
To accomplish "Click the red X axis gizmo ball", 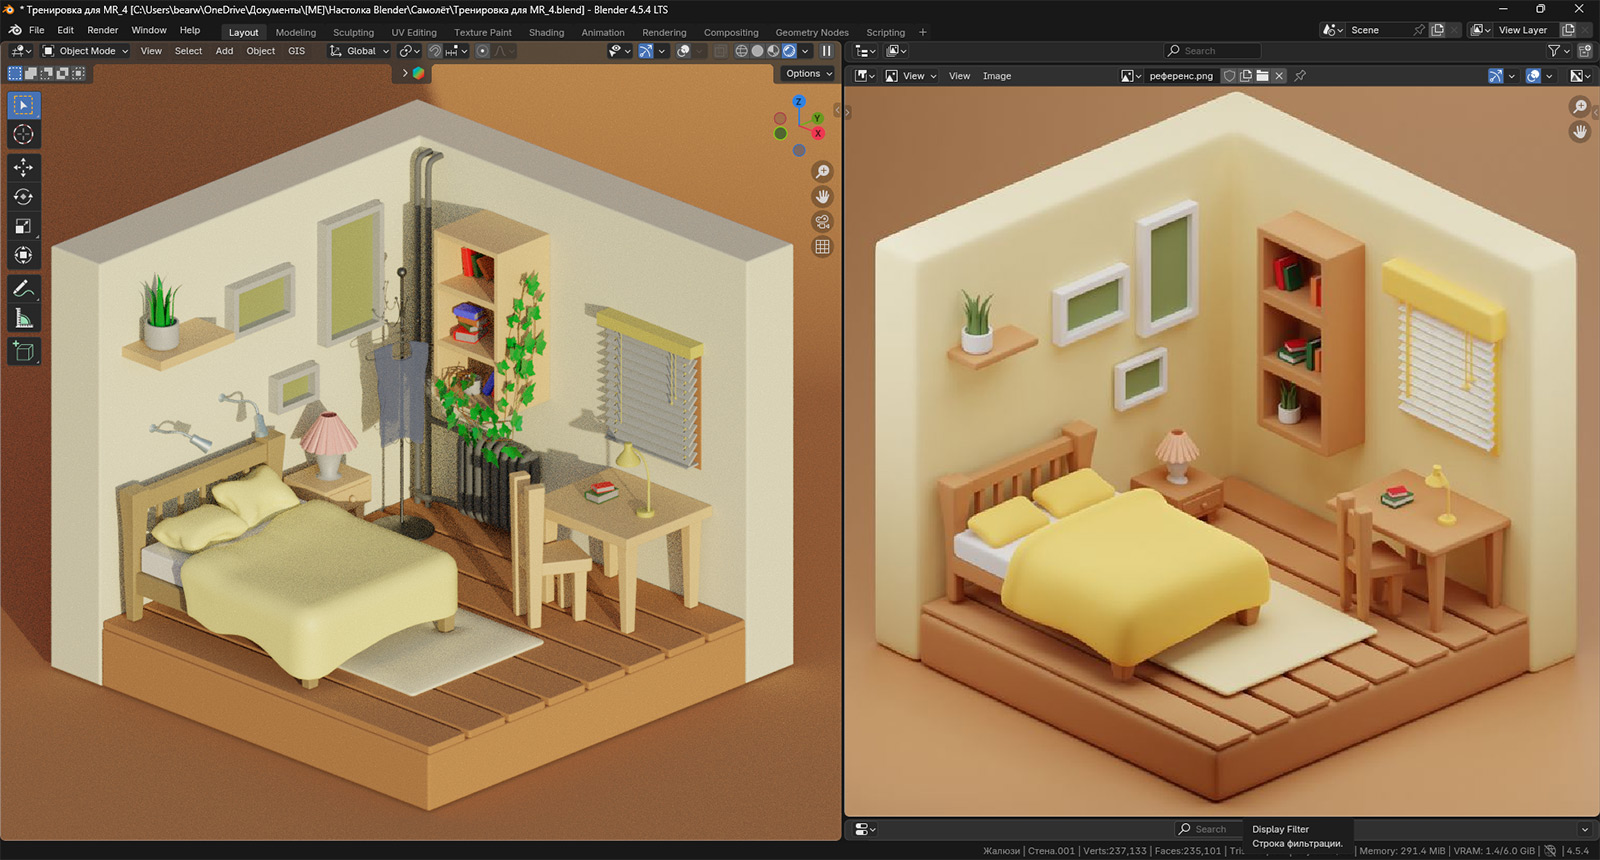I will 818,133.
